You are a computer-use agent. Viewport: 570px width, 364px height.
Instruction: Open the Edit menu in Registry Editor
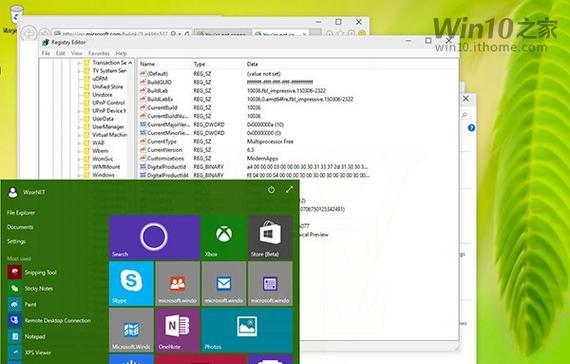pos(60,53)
